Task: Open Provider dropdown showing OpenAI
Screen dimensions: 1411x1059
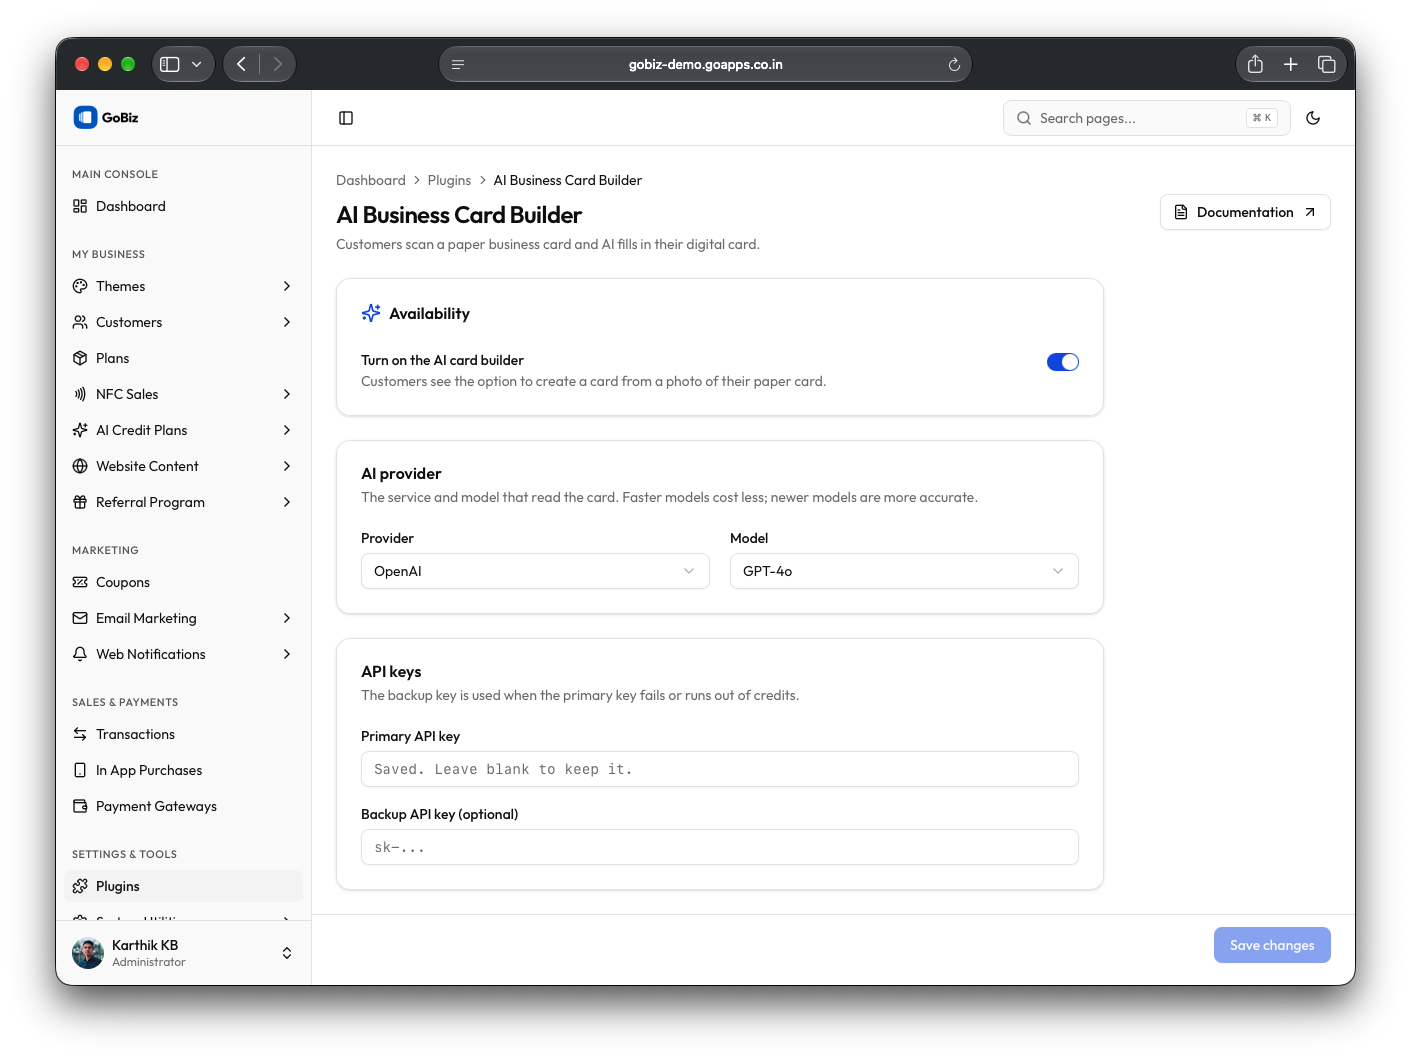Action: point(535,571)
